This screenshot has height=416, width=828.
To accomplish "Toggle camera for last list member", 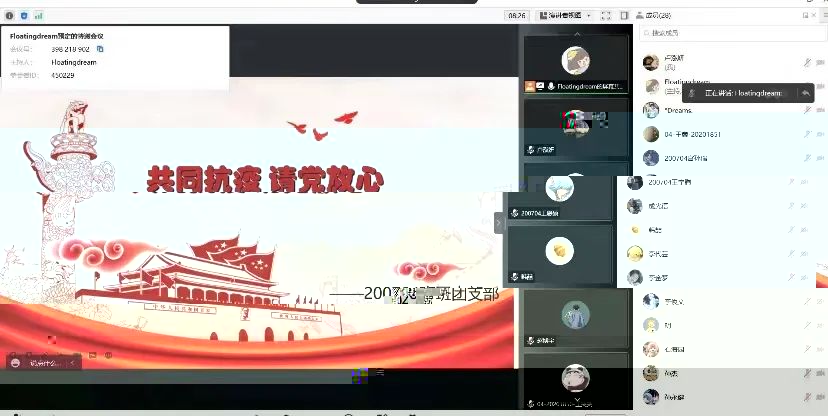I will [x=820, y=397].
